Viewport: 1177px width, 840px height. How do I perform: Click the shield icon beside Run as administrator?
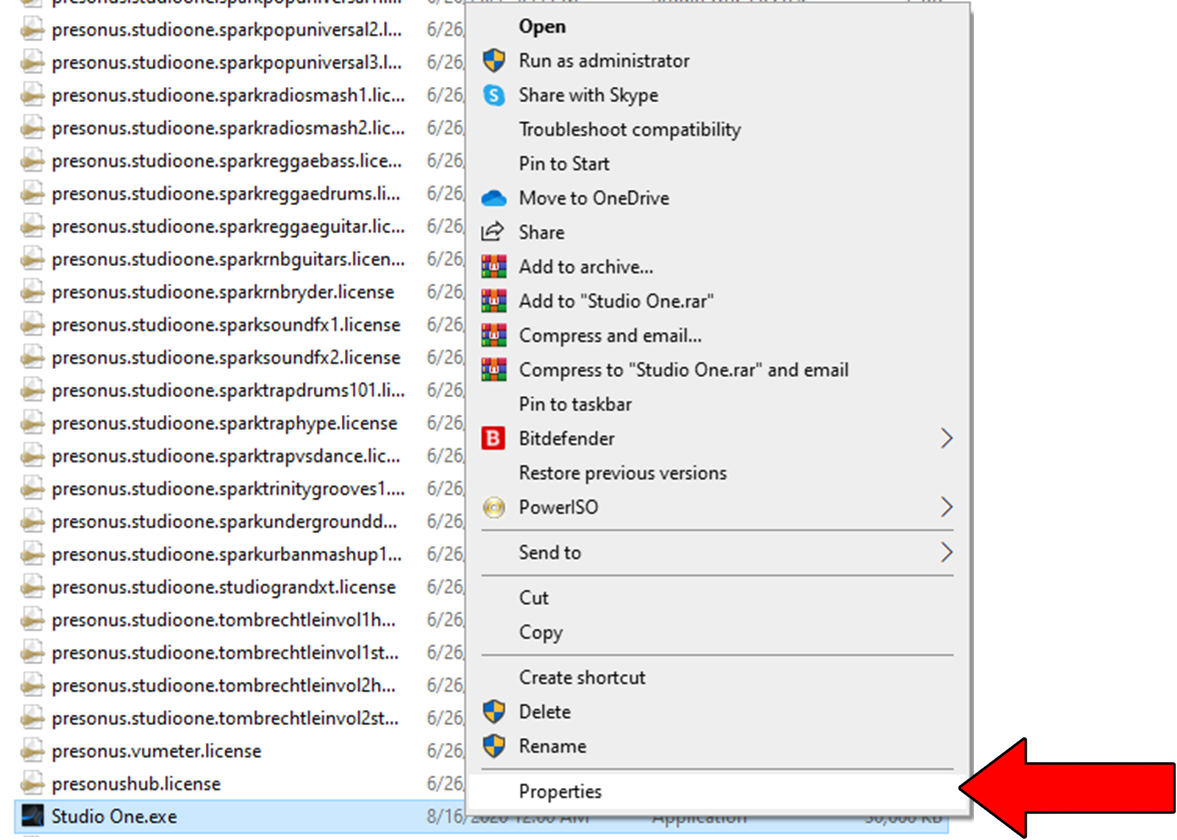(x=494, y=61)
